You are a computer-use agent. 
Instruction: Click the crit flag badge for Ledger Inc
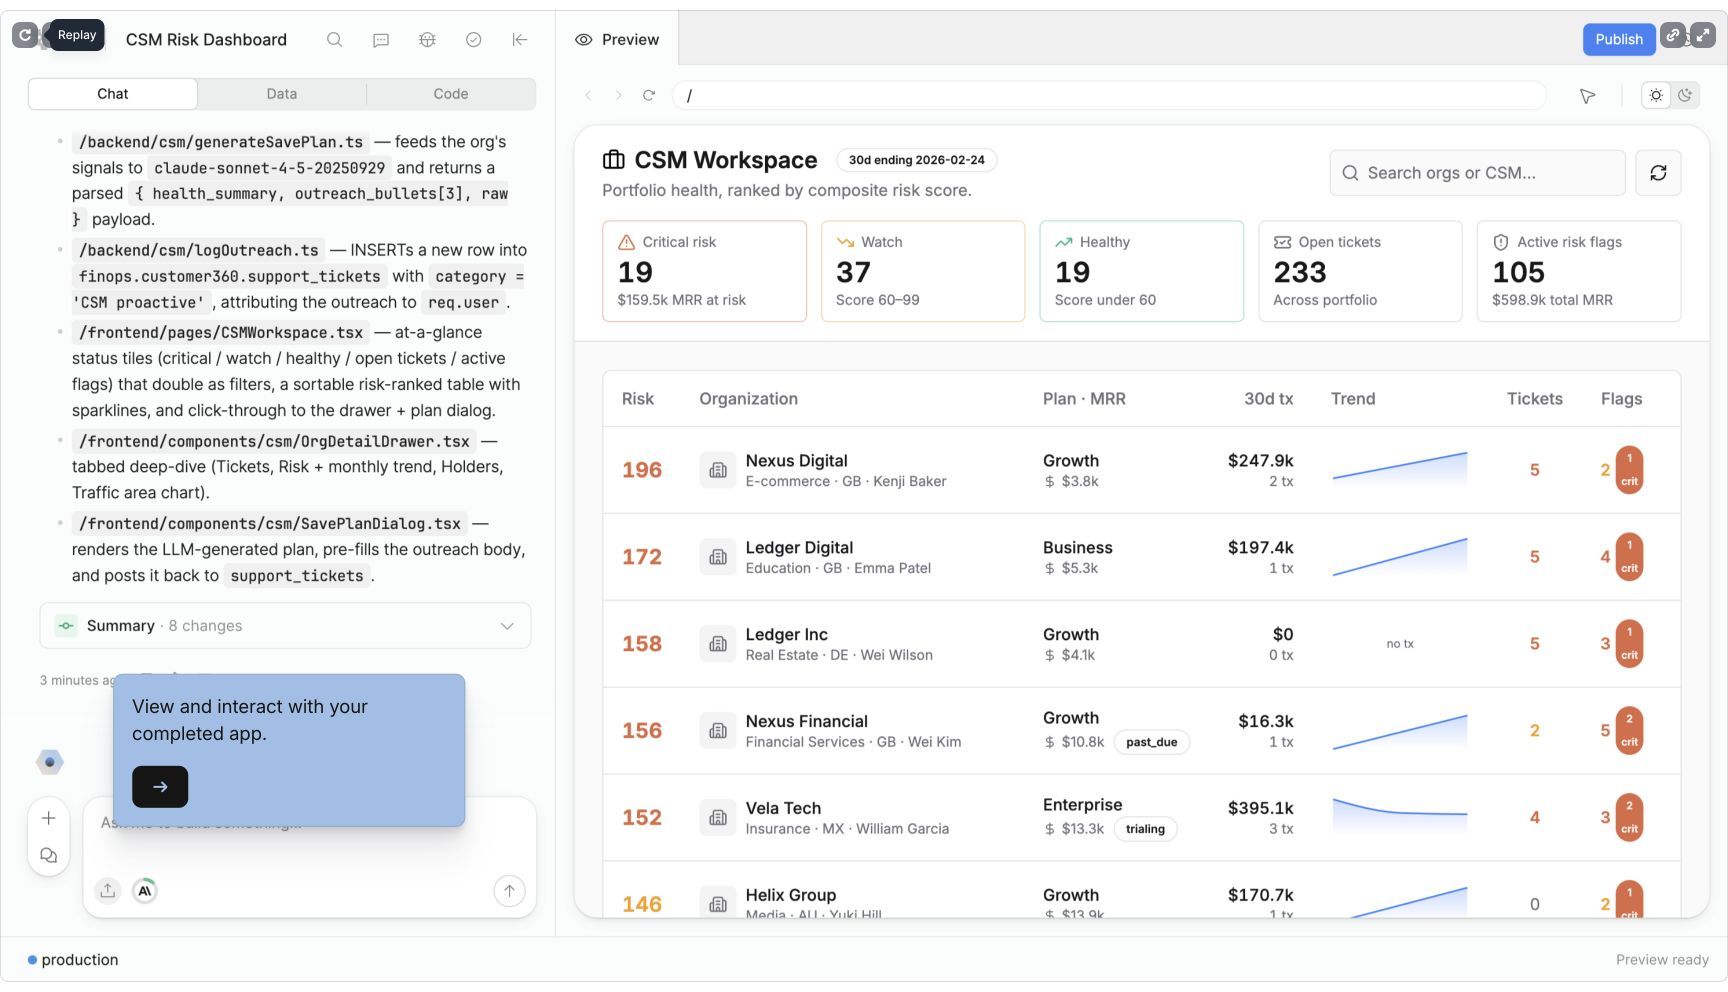coord(1629,644)
